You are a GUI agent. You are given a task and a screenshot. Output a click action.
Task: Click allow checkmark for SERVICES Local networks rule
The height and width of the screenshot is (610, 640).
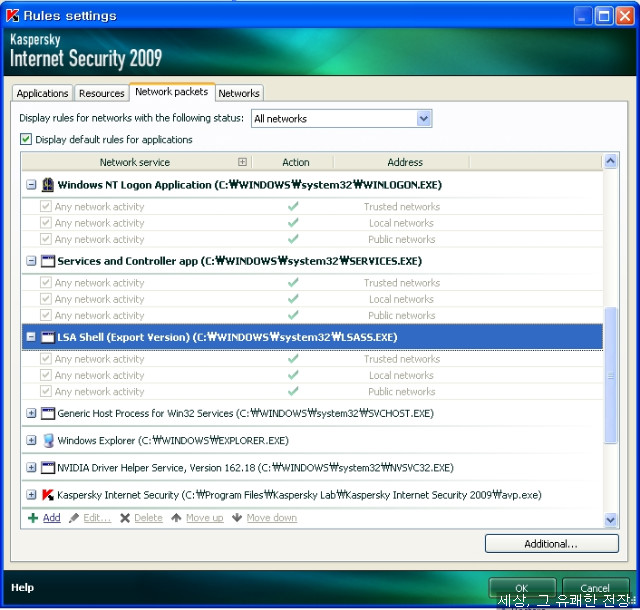click(293, 298)
